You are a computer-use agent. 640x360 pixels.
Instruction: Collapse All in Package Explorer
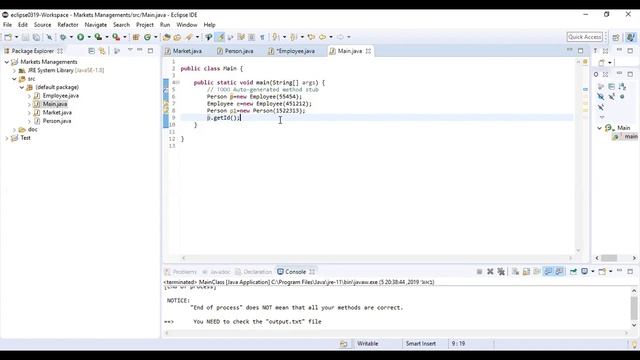pos(91,51)
